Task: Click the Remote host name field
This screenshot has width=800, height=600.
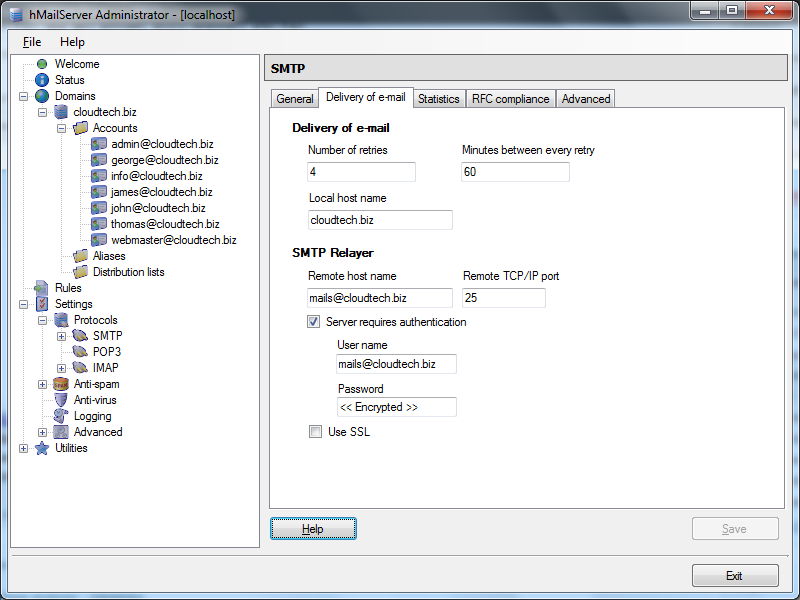Action: pyautogui.click(x=380, y=298)
